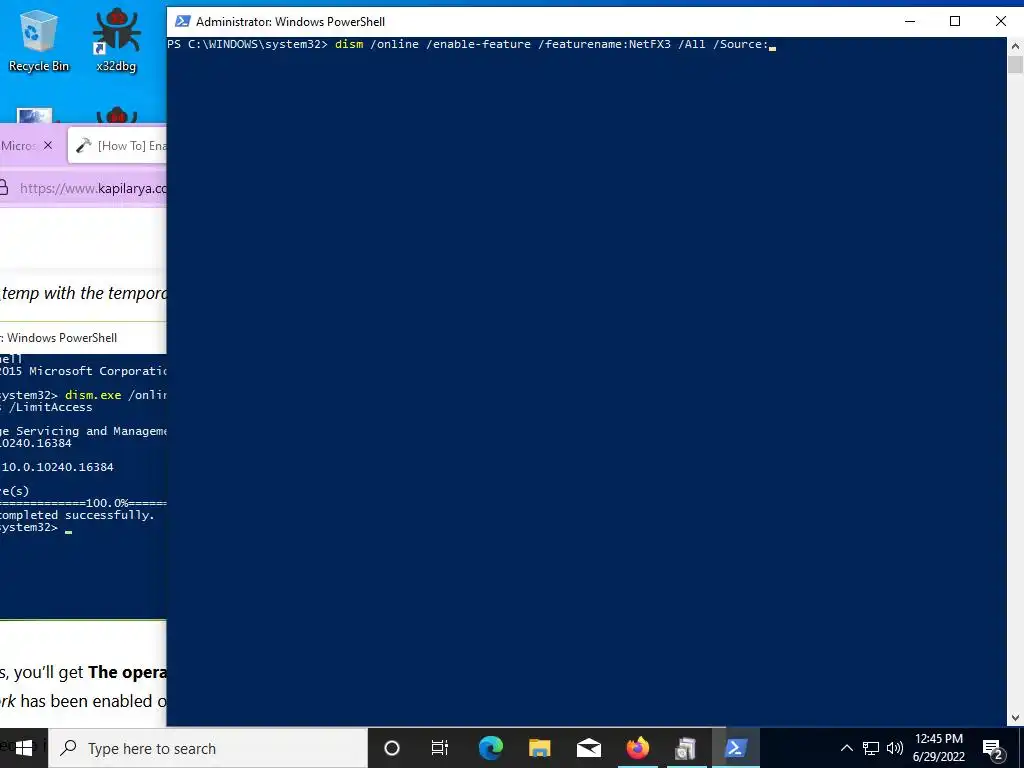Viewport: 1024px width, 768px height.
Task: Open the volume speaker tray icon
Action: point(895,748)
